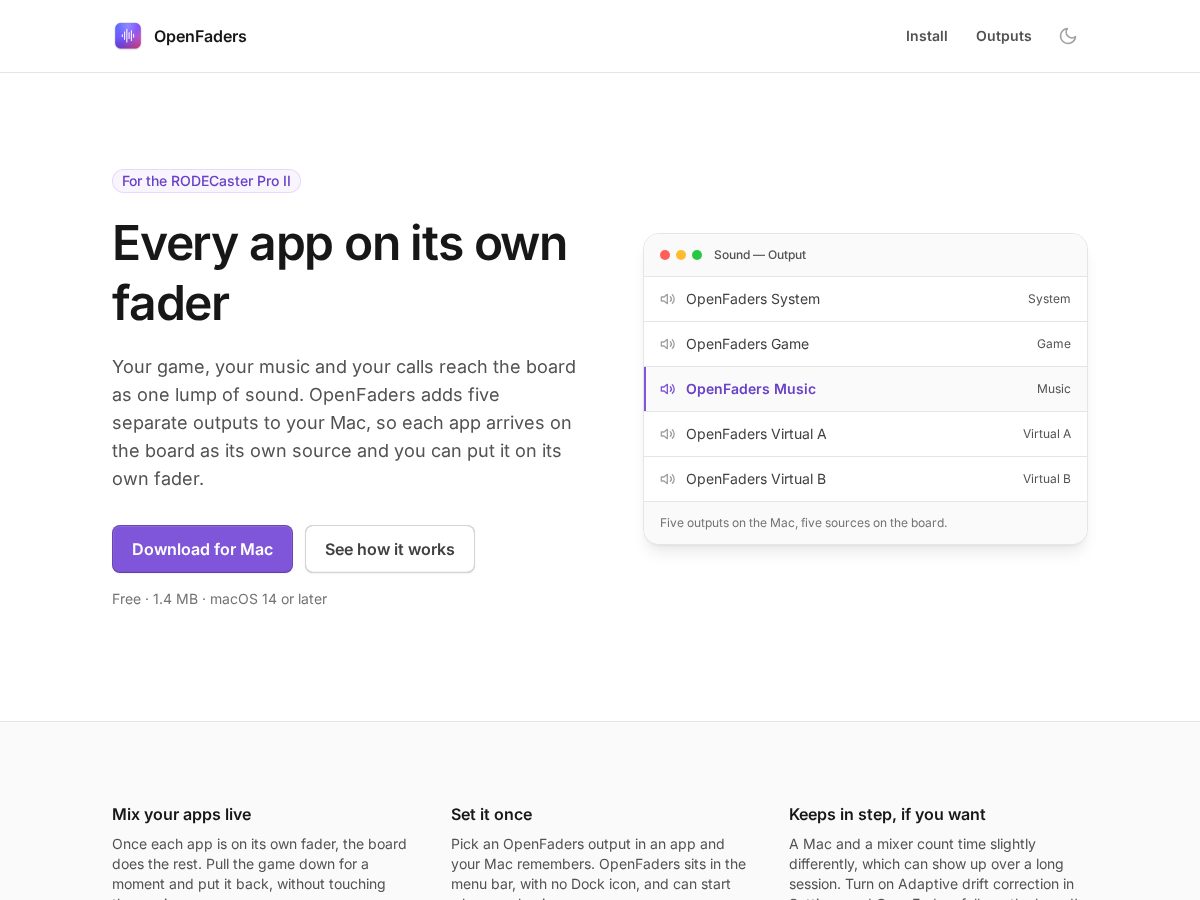Select the OpenFaders Virtual A output row

click(x=865, y=434)
